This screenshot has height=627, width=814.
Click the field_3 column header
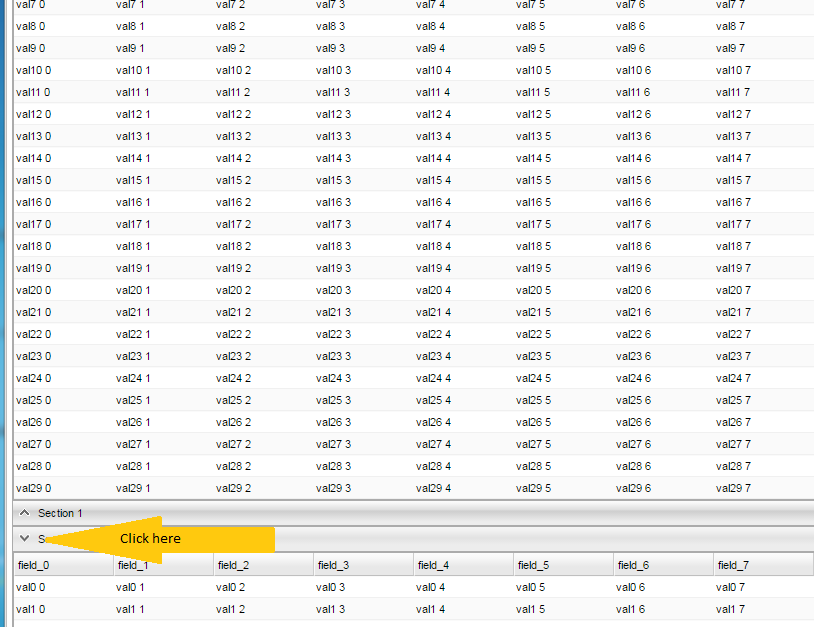pyautogui.click(x=333, y=565)
